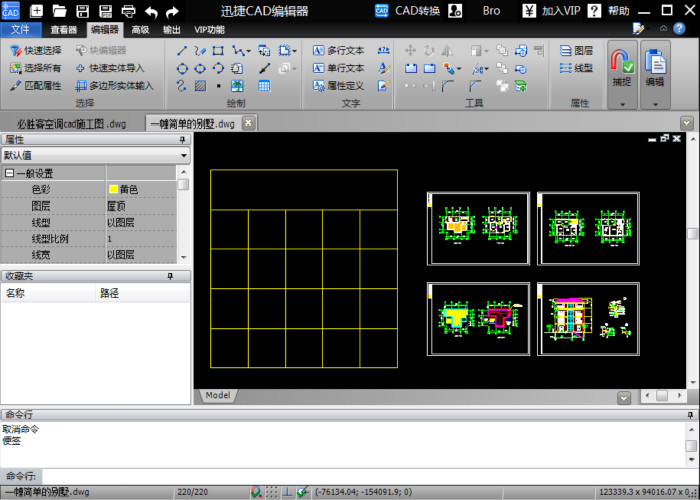Toggle the snap icon in status bar
The height and width of the screenshot is (500, 700).
(x=256, y=492)
